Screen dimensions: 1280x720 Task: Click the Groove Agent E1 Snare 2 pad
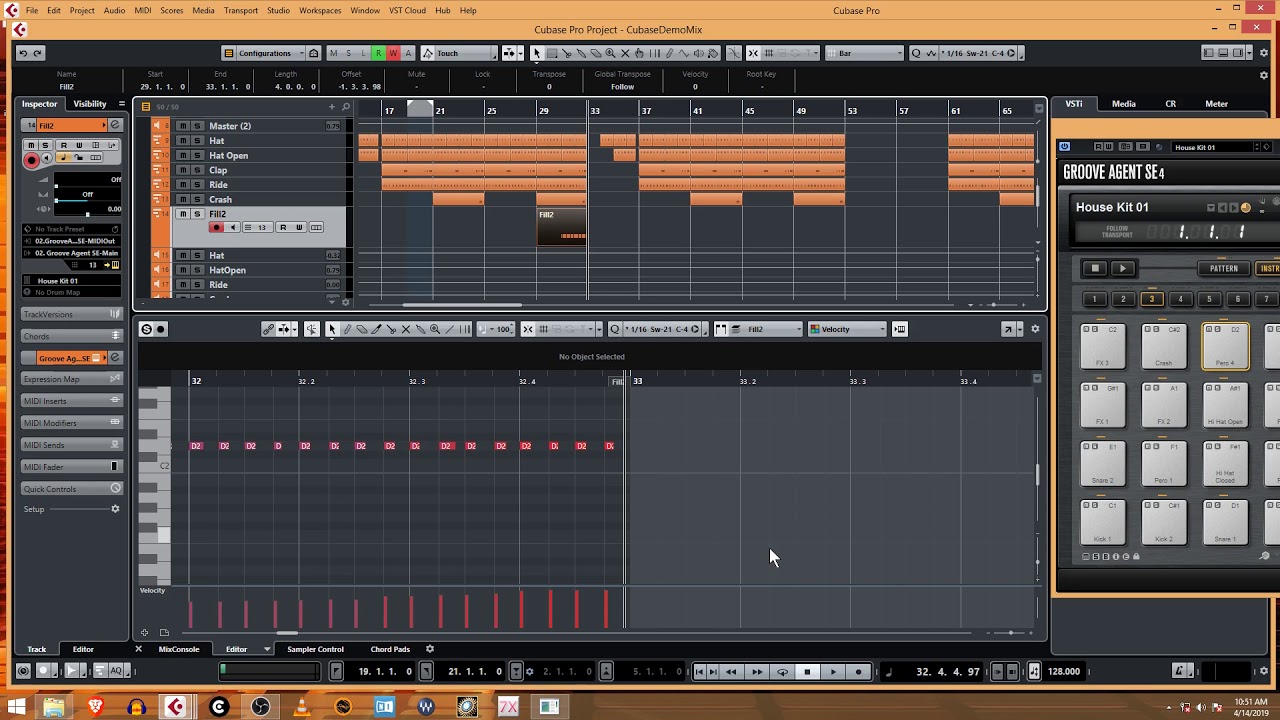click(1102, 464)
